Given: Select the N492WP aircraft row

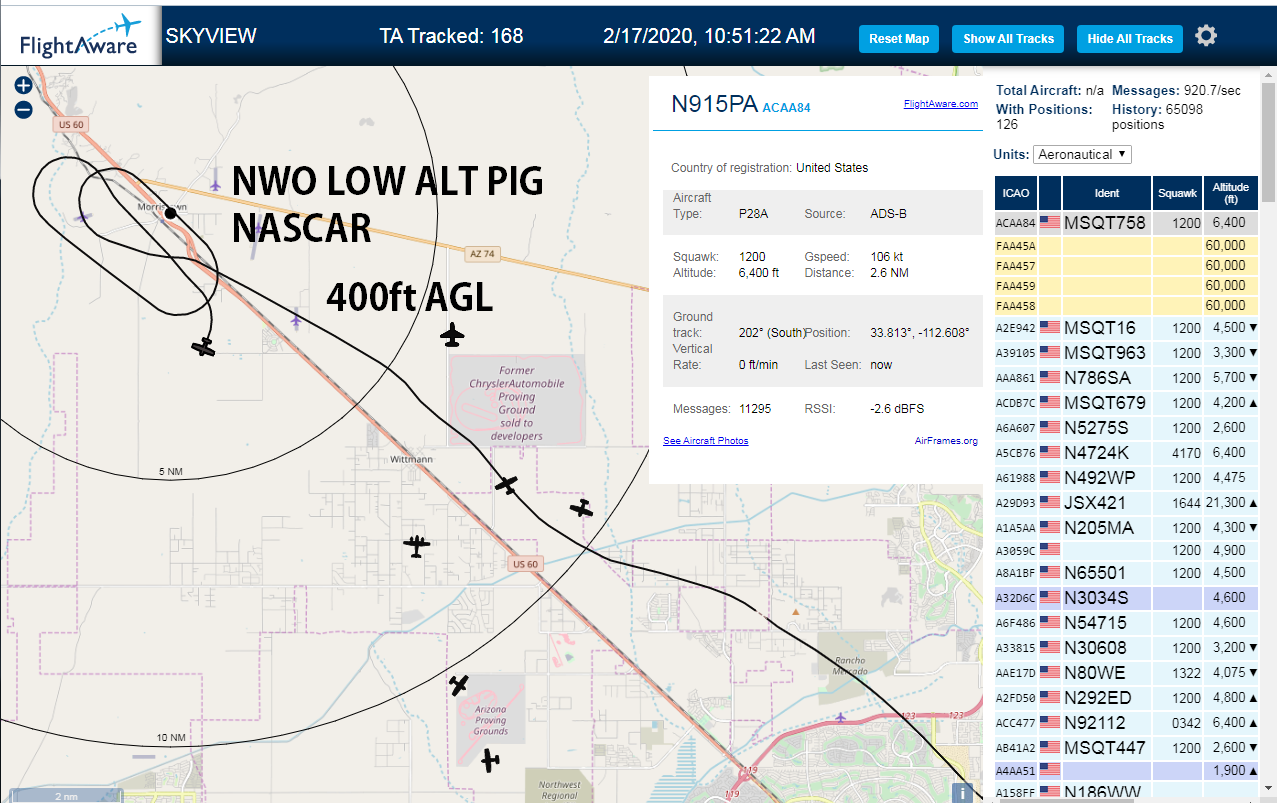Looking at the screenshot, I should coord(1127,478).
